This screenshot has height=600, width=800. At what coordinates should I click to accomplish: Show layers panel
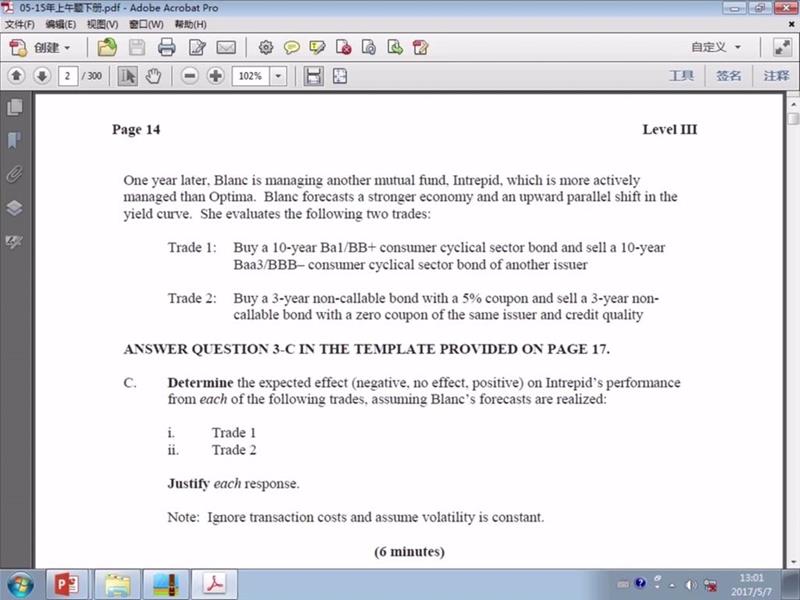click(x=14, y=208)
